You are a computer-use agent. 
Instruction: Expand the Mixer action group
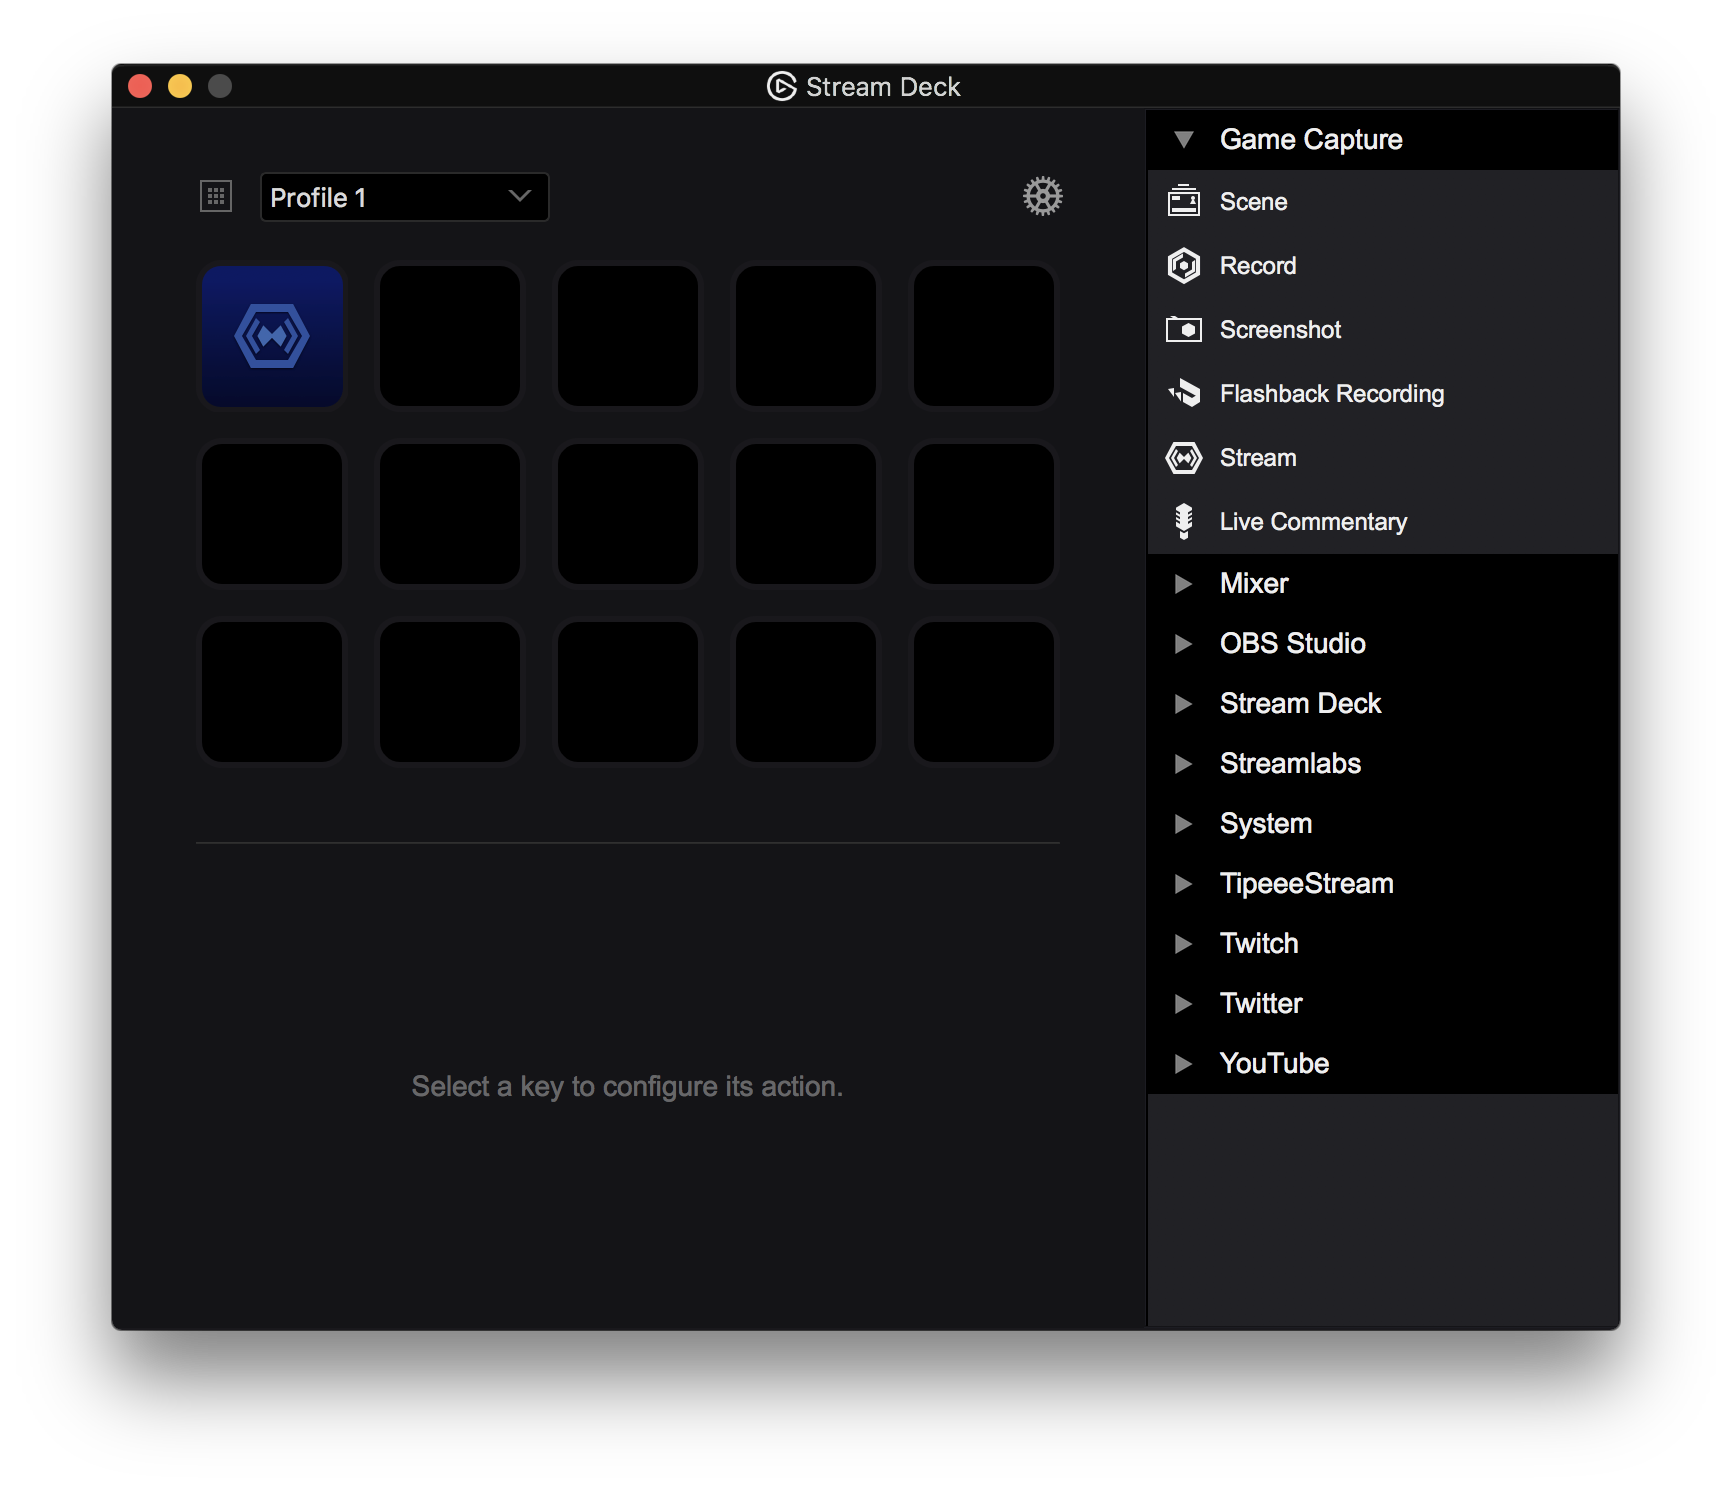tap(1185, 583)
